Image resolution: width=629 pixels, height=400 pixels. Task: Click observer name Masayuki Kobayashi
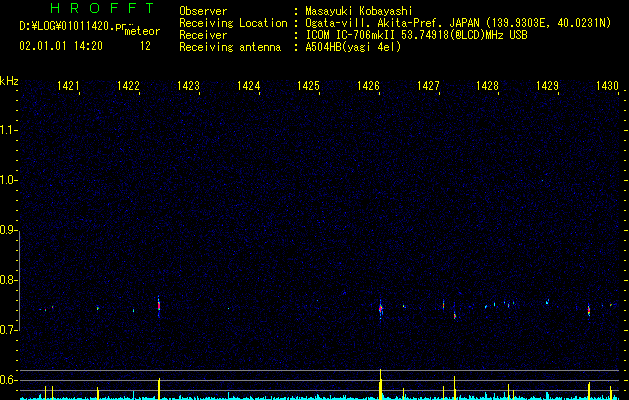[359, 11]
